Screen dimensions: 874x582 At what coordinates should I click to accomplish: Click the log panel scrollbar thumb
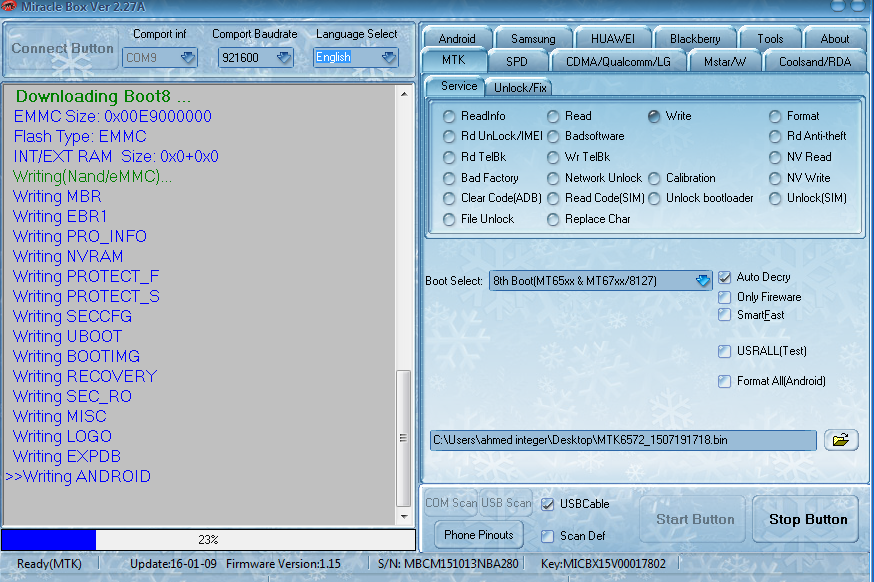(x=404, y=438)
